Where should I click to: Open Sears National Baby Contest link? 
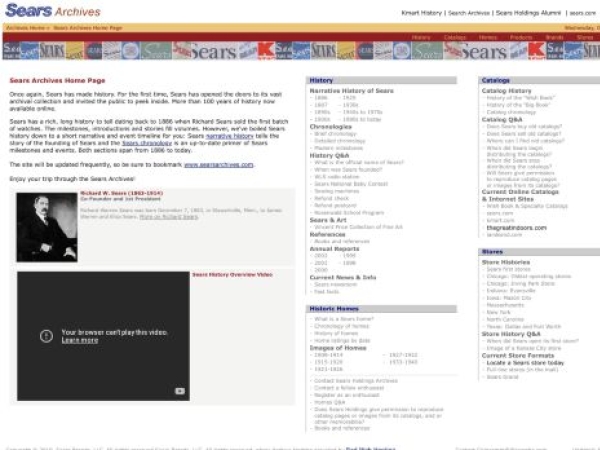coord(351,184)
